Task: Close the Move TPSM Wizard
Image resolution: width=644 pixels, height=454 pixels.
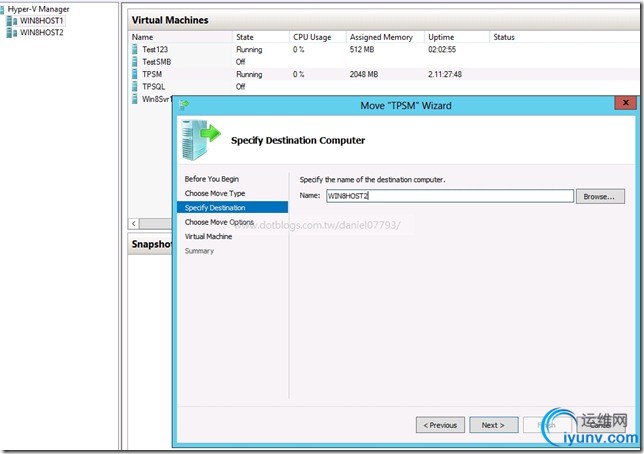Action: pyautogui.click(x=625, y=103)
